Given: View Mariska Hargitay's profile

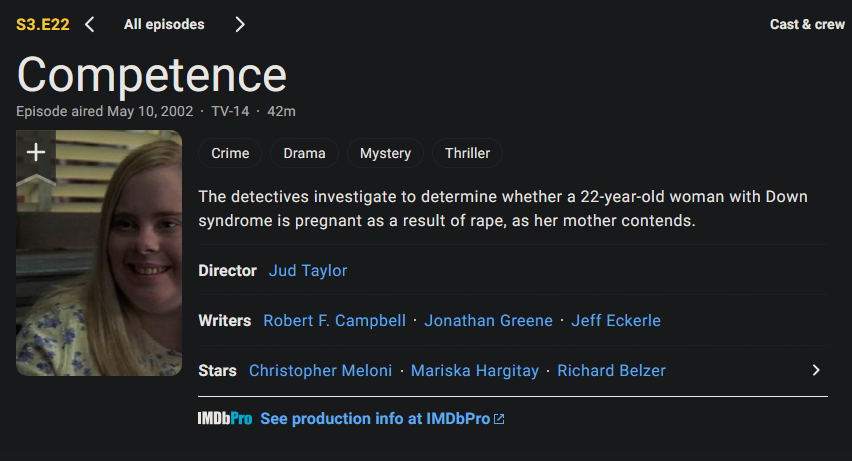Looking at the screenshot, I should [x=474, y=370].
